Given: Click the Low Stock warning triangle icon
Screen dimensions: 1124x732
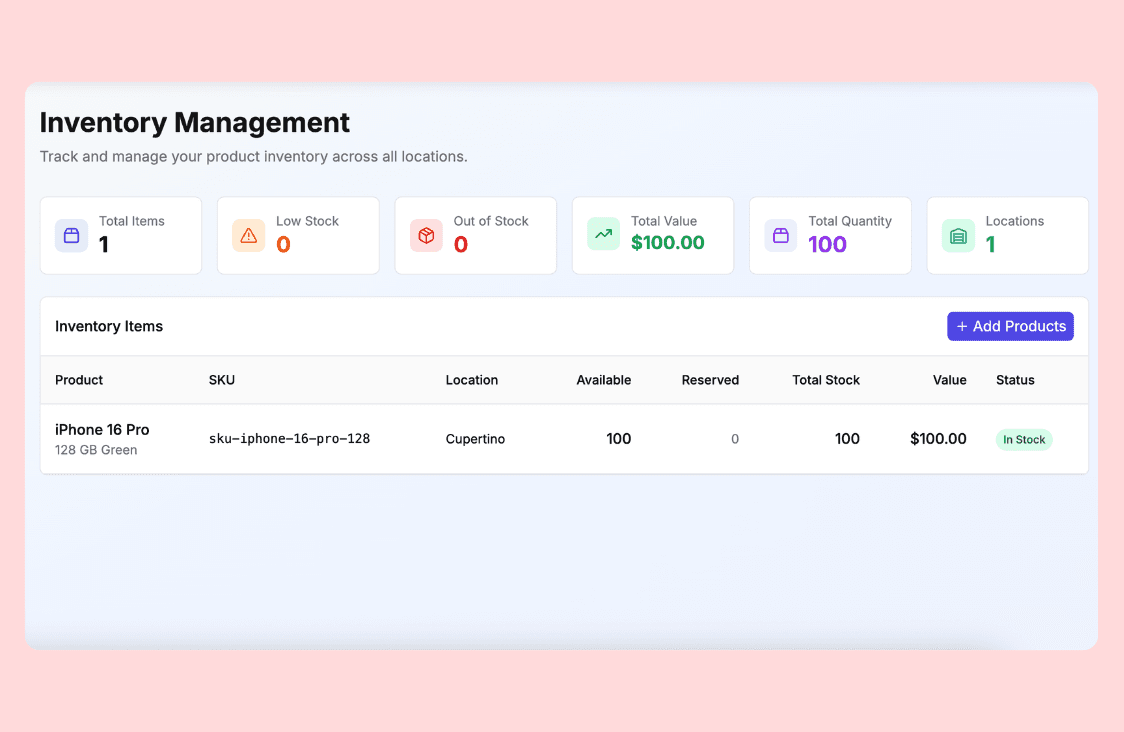Looking at the screenshot, I should (x=249, y=235).
